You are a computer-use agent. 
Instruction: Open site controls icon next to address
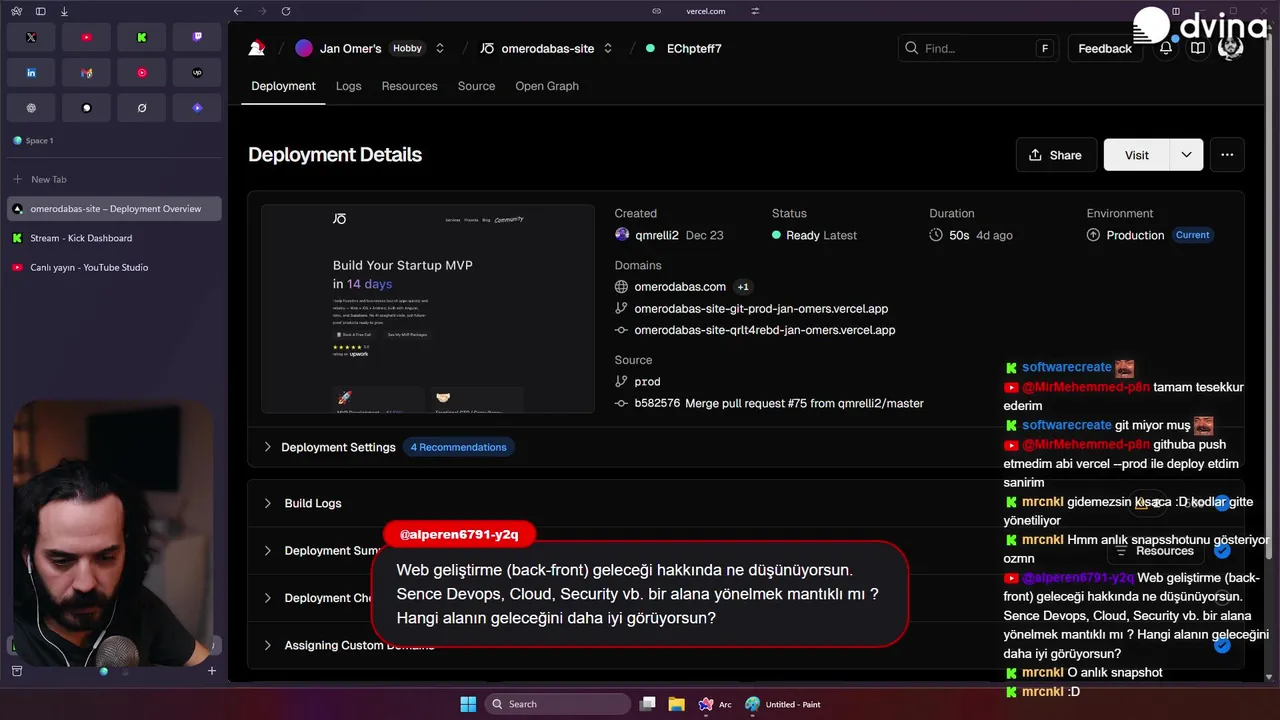[x=755, y=11]
